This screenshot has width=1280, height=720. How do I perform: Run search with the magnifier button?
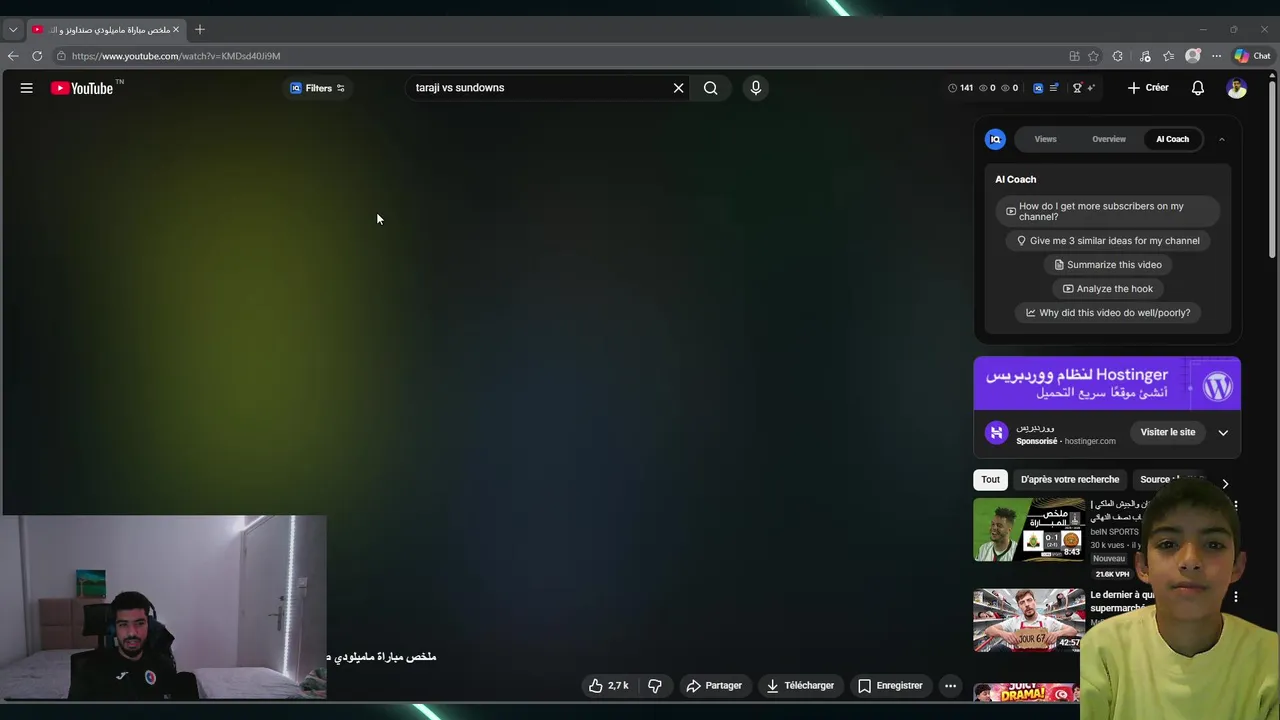tap(710, 88)
